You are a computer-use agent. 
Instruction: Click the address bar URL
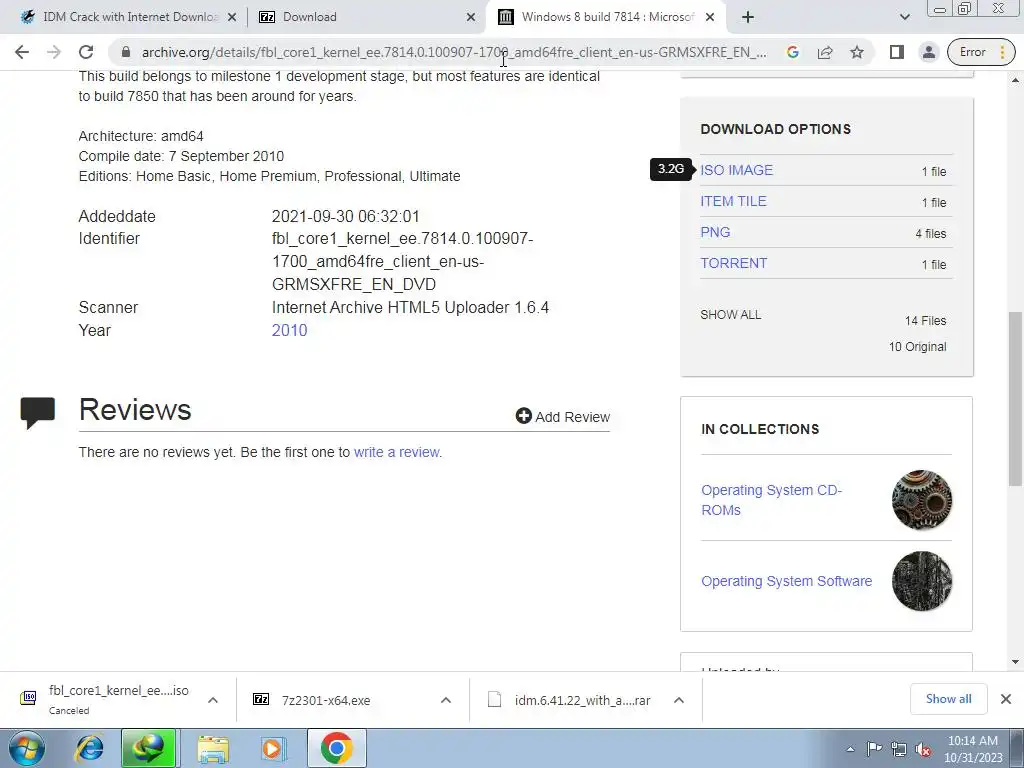pyautogui.click(x=454, y=52)
